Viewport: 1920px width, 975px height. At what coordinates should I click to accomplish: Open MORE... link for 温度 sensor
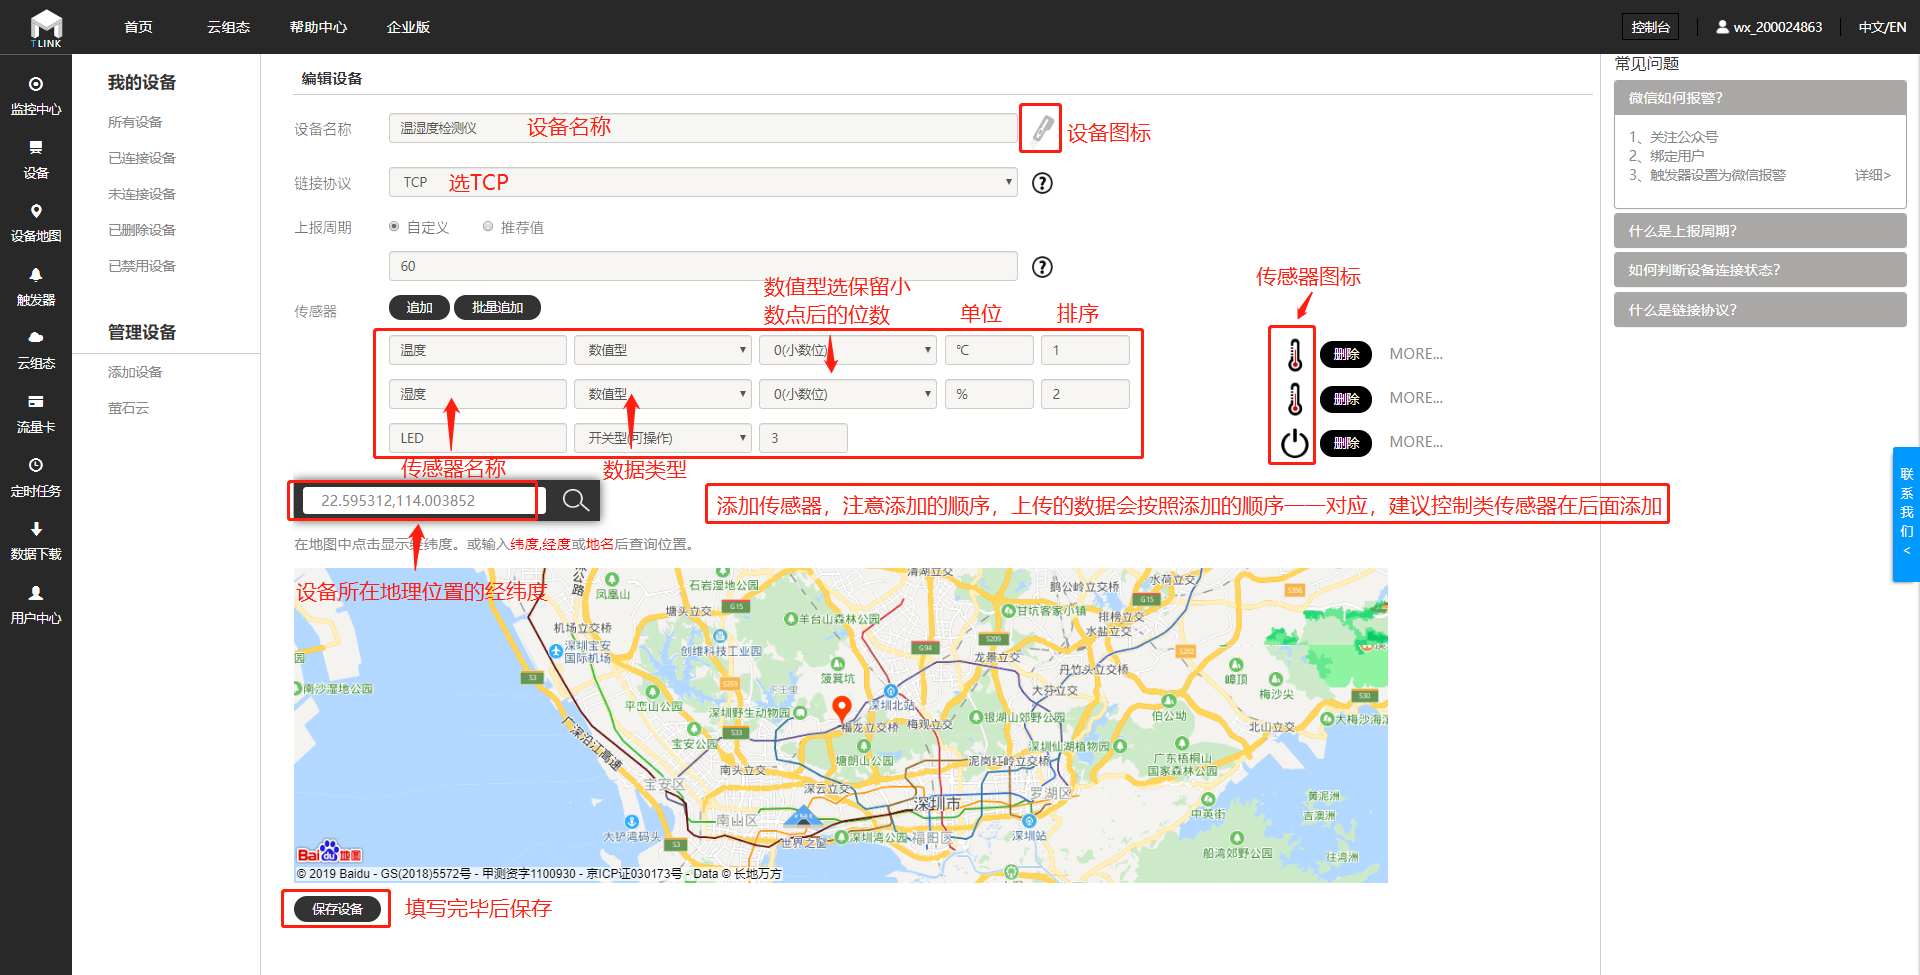click(x=1416, y=354)
